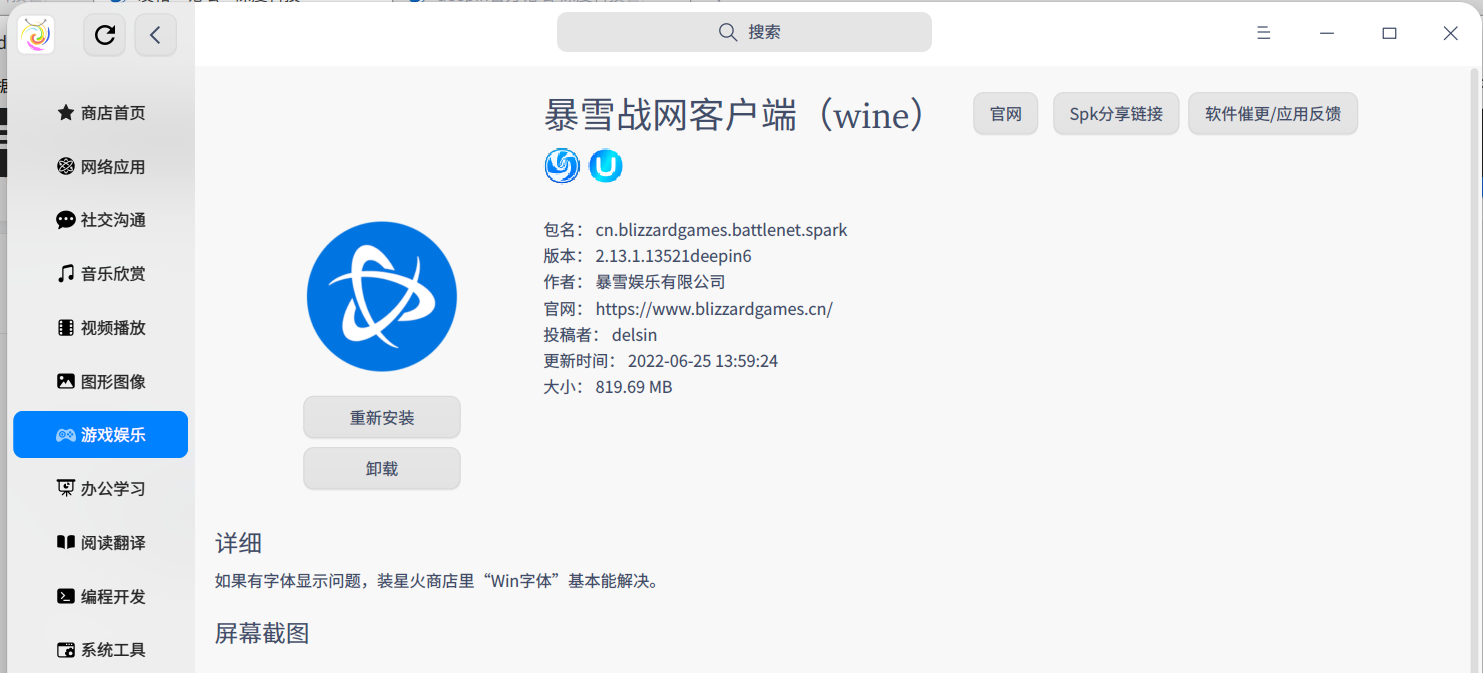This screenshot has width=1483, height=673.
Task: Maximize the Spark Store window
Action: point(1389,33)
